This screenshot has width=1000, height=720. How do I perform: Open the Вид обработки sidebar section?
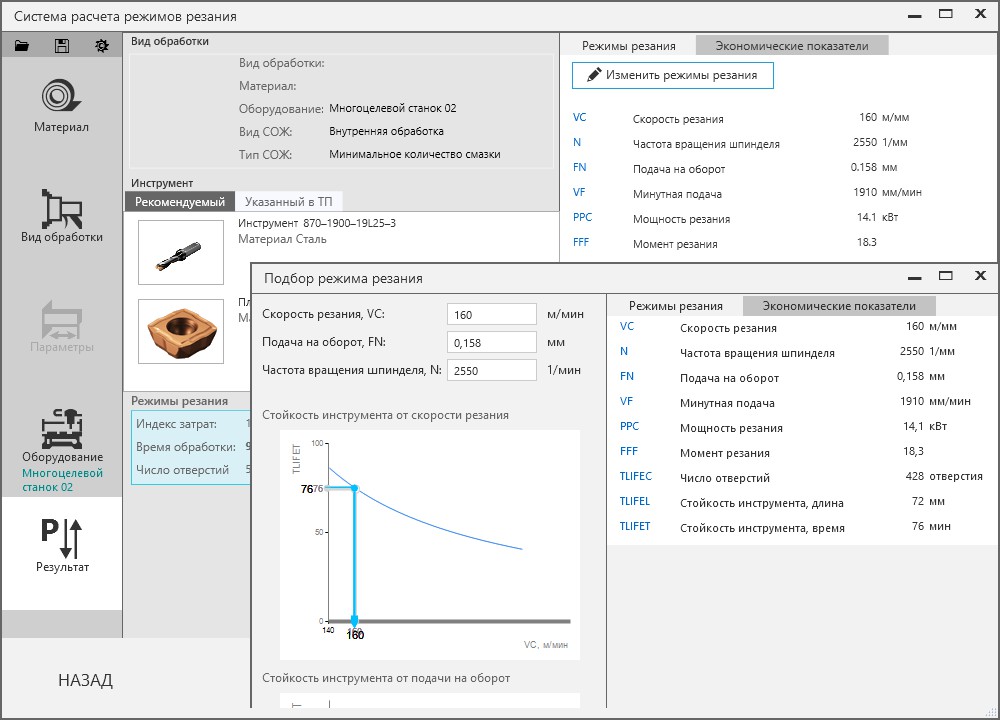[61, 209]
